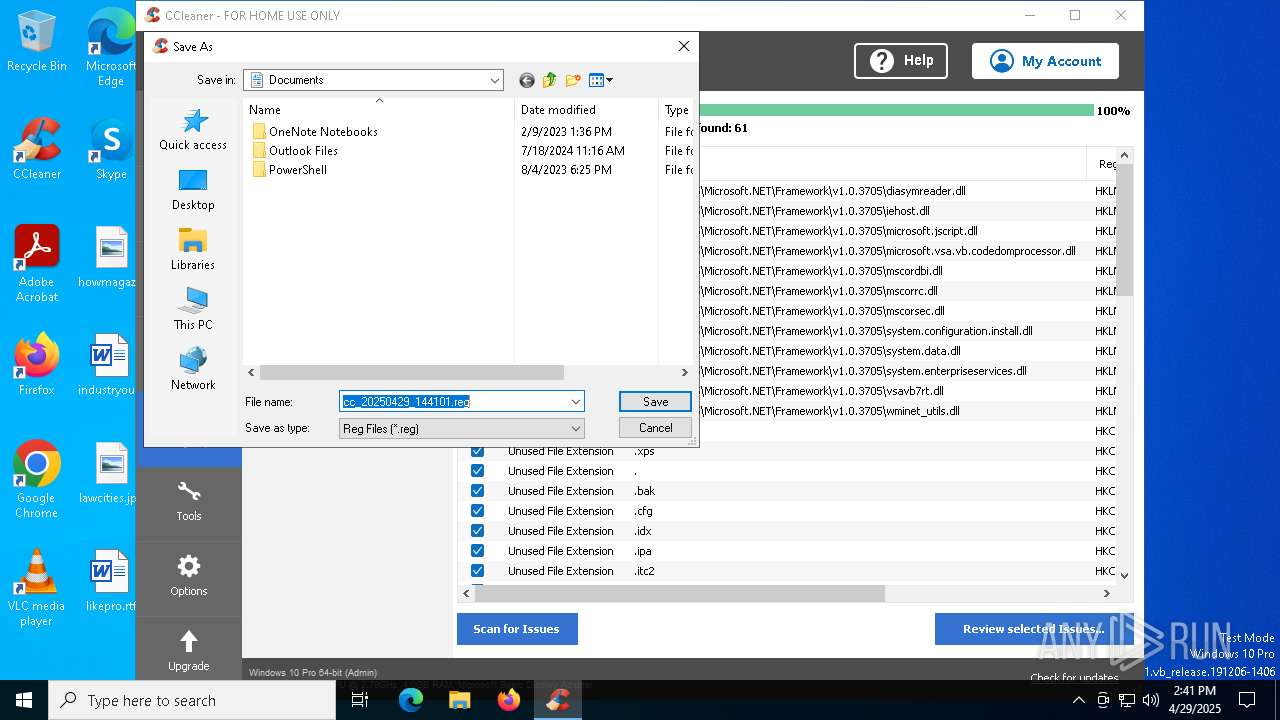Open the CCleaner Tools section

pyautogui.click(x=189, y=501)
